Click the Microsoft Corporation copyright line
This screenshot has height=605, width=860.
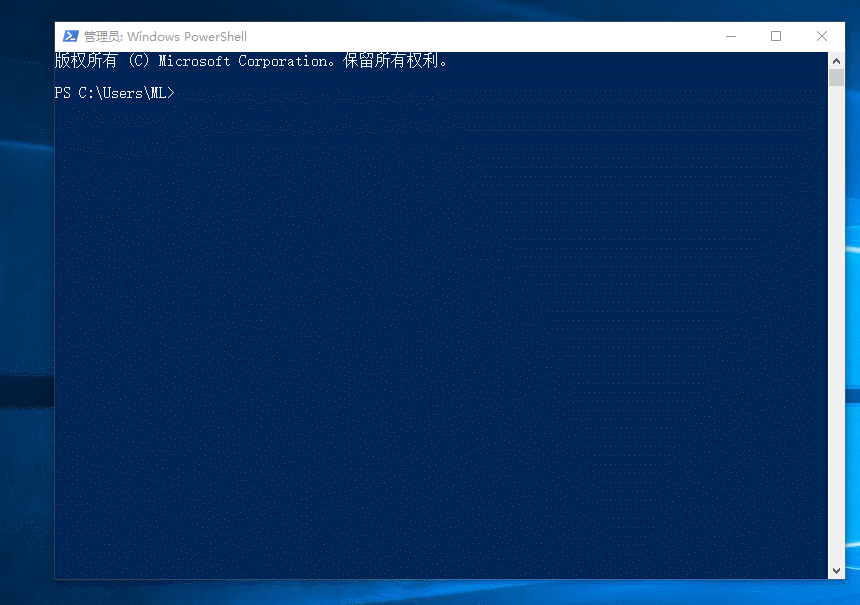(251, 61)
